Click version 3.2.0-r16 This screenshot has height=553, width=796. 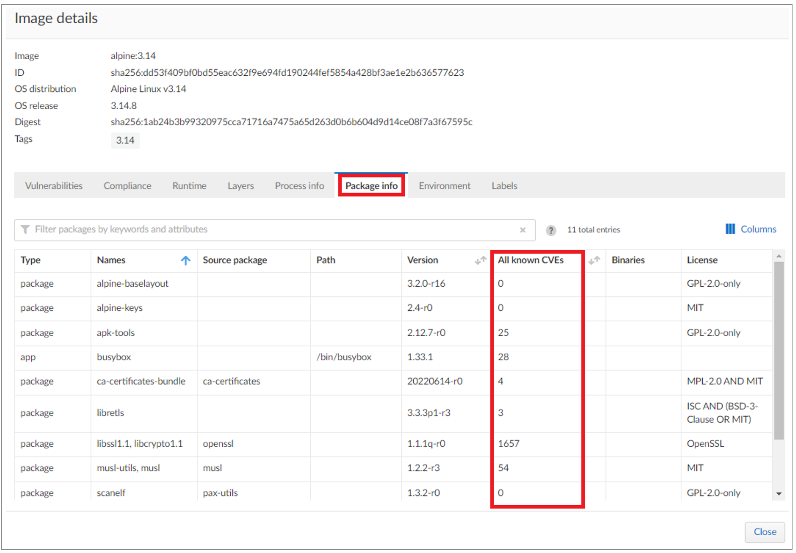(426, 284)
